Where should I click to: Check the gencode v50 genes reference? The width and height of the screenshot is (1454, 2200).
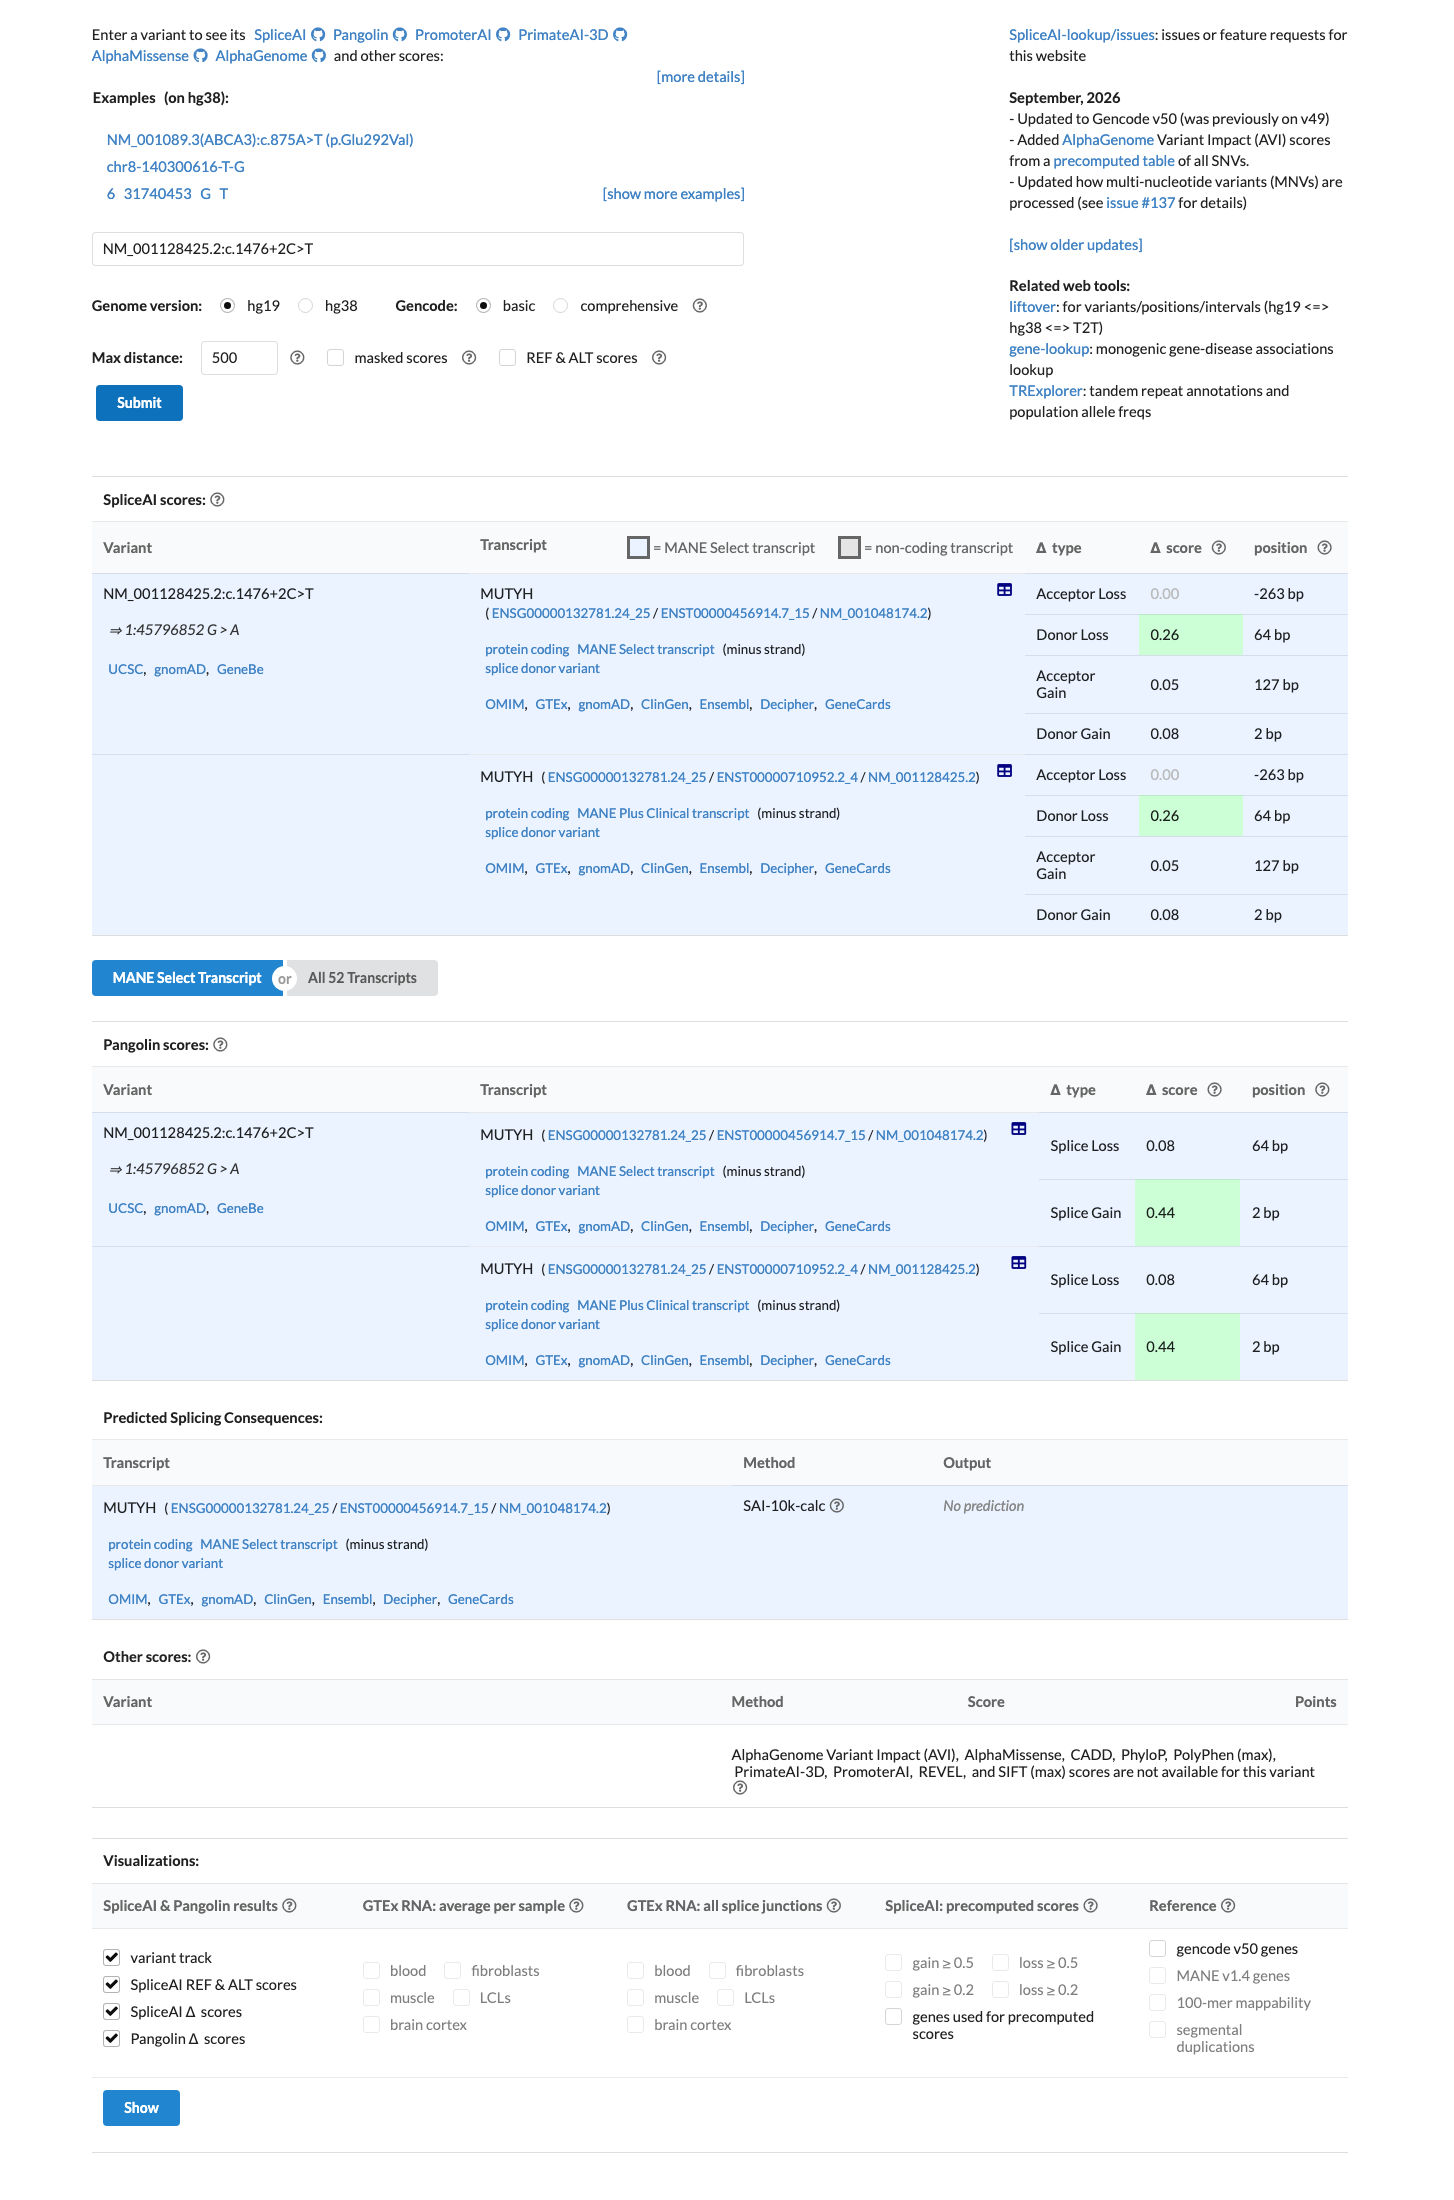coord(1158,1949)
